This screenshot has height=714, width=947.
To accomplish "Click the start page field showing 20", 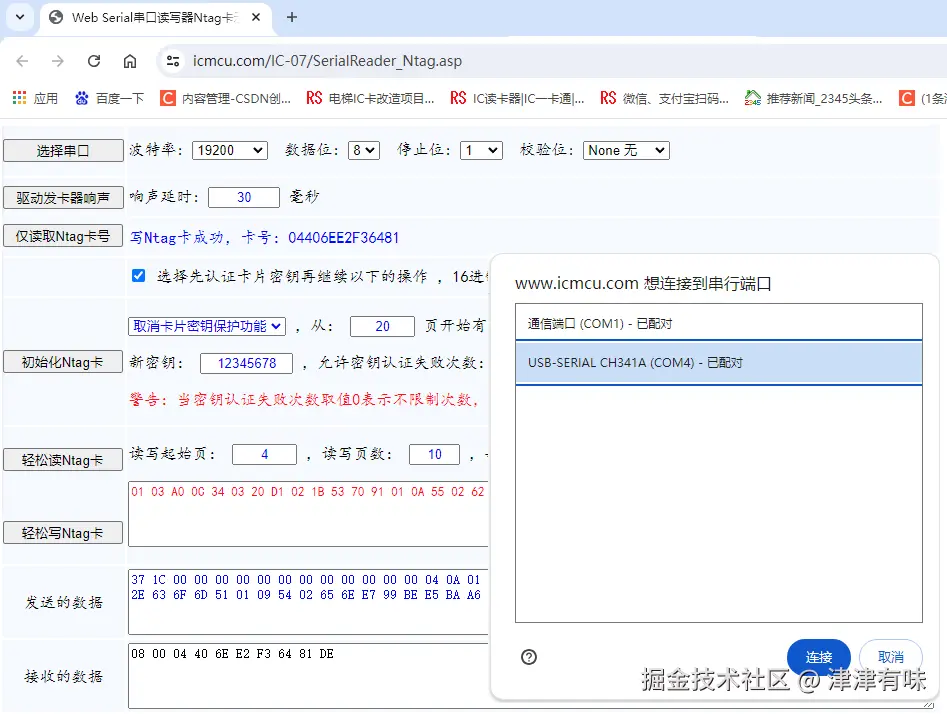I will [382, 326].
